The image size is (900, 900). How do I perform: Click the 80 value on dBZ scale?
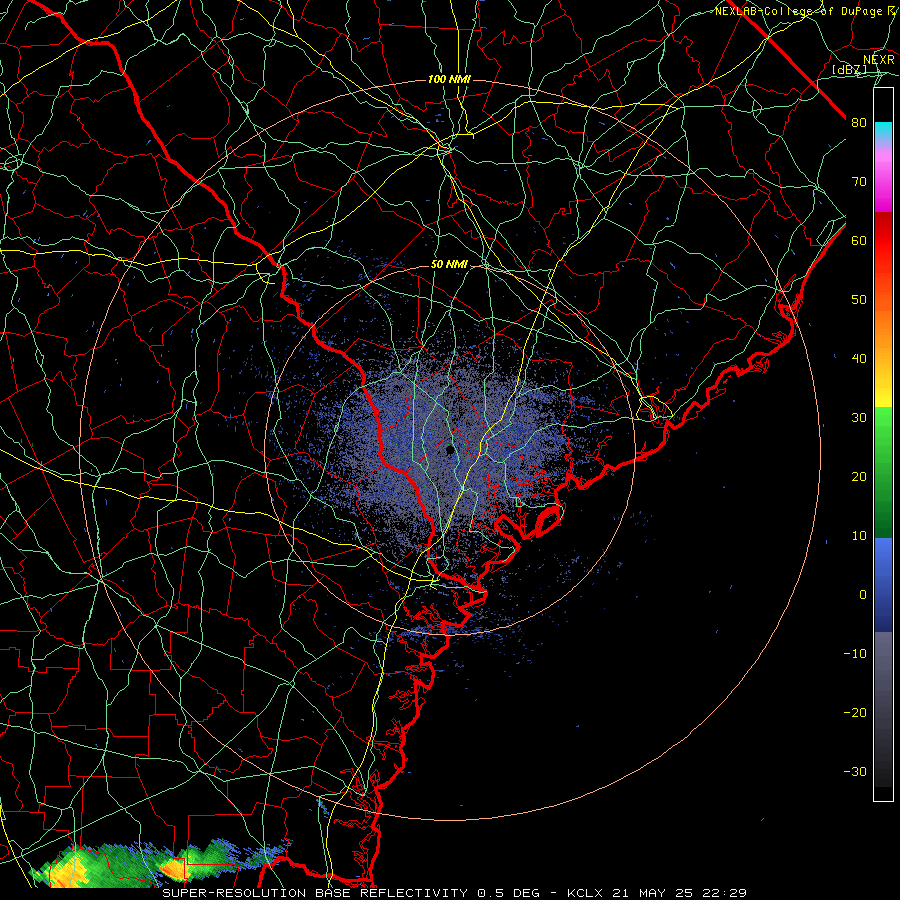point(859,123)
